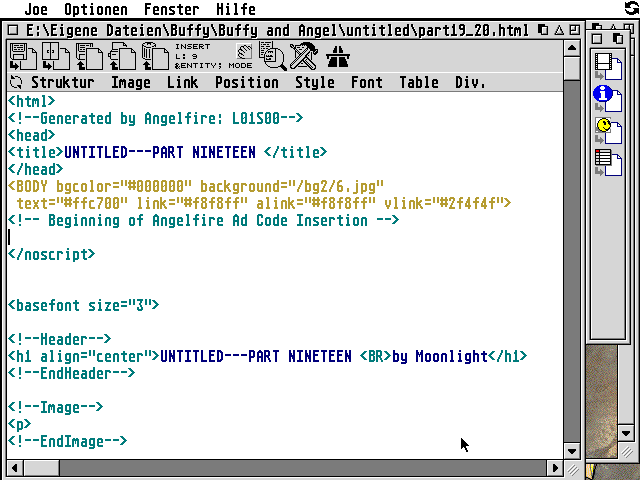Click the highway road toolbar icon
Image resolution: width=640 pixels, height=480 pixels.
point(338,57)
